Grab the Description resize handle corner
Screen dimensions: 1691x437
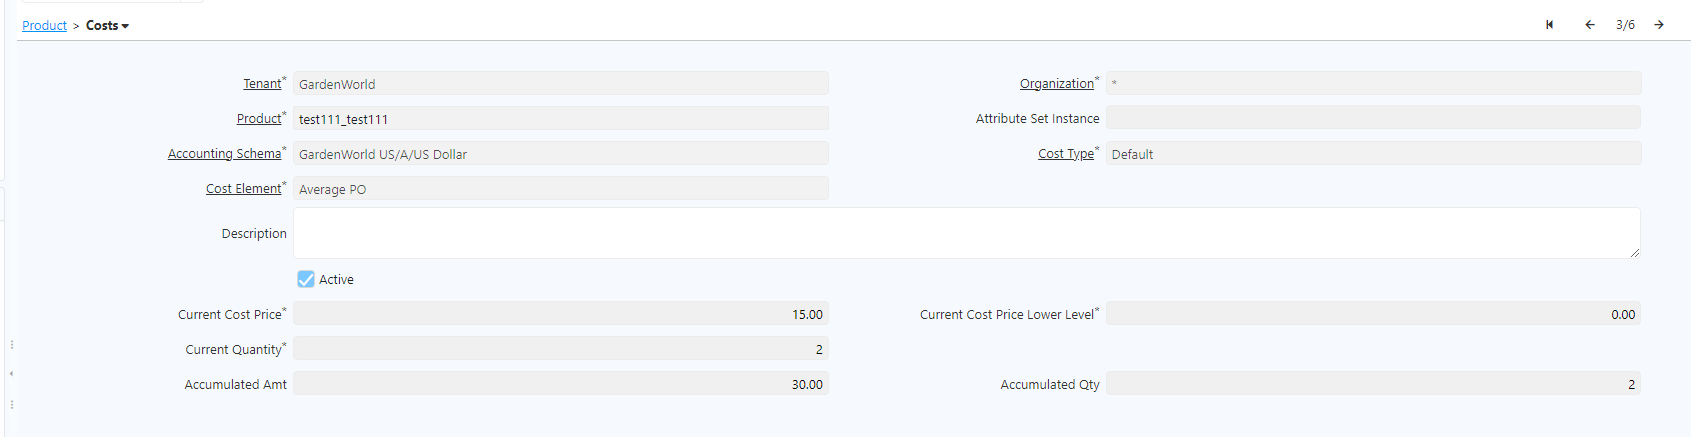coord(1635,253)
